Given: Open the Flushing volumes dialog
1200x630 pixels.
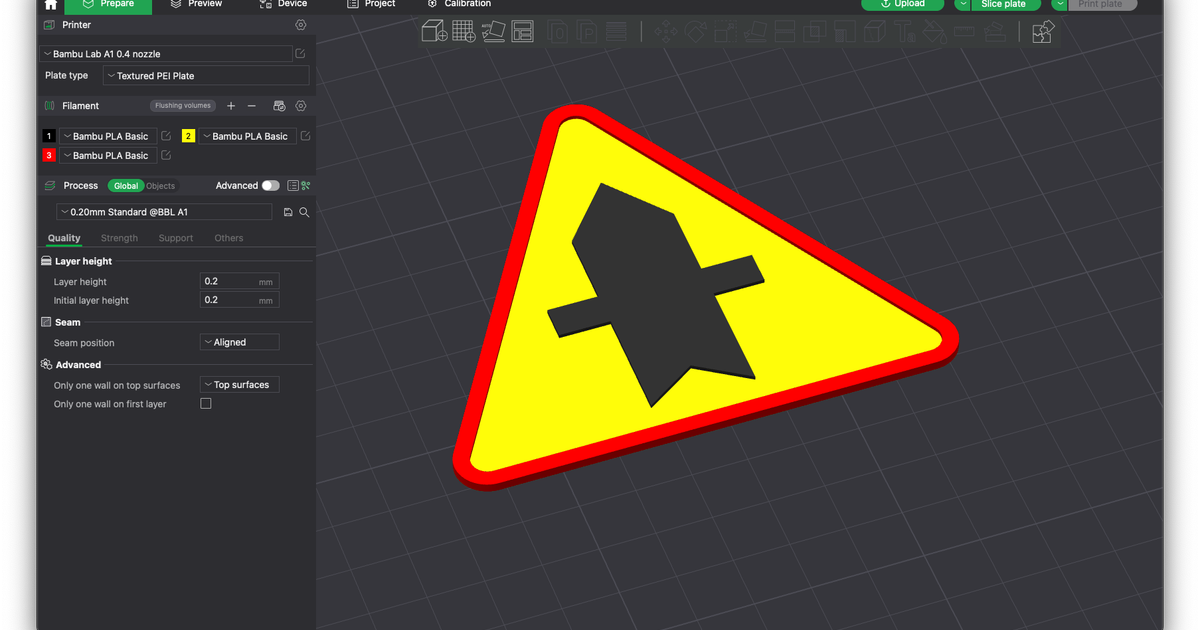Looking at the screenshot, I should [x=182, y=105].
